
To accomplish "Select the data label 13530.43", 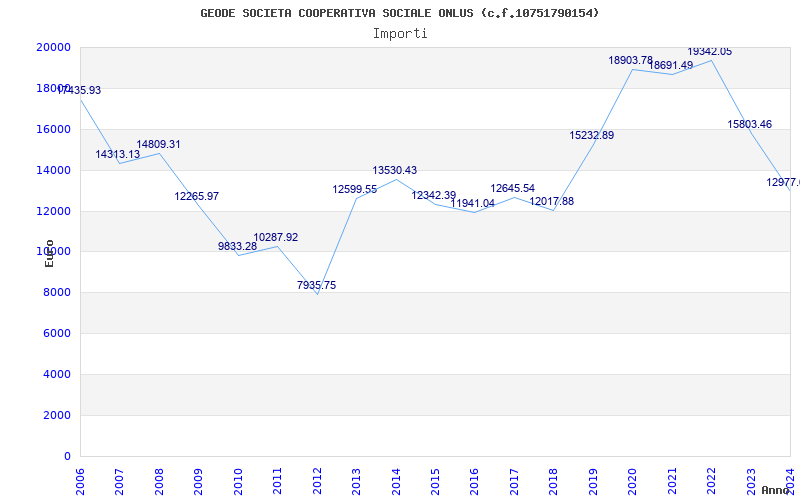I will point(394,170).
